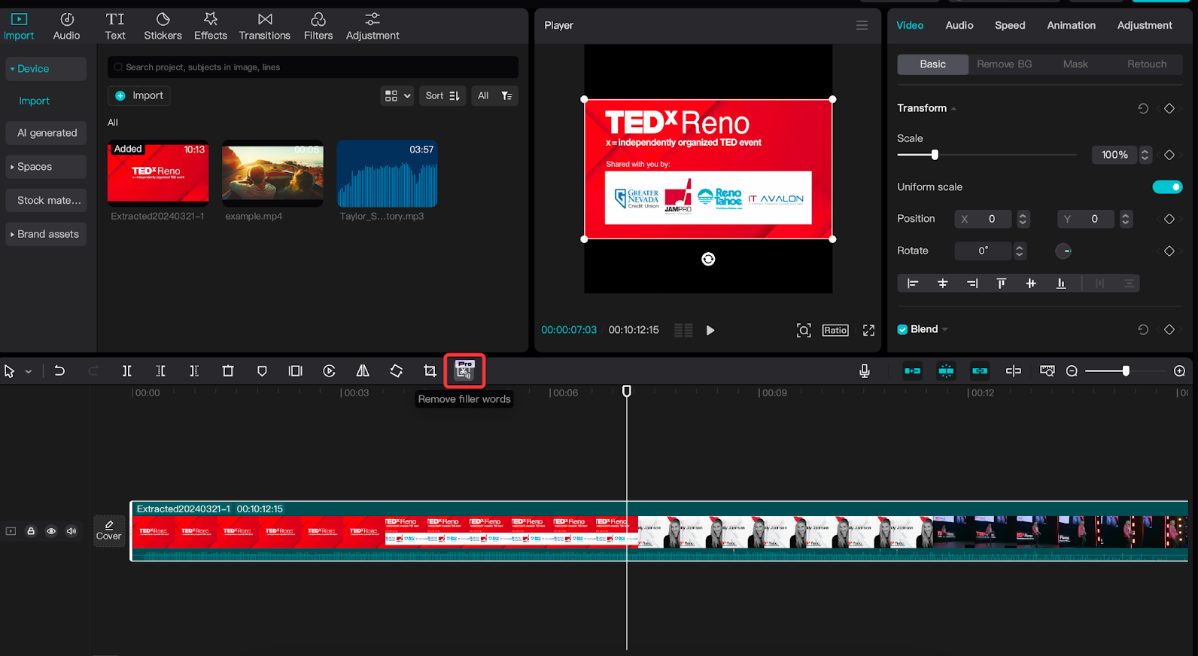Toggle the Uniform scale switch
This screenshot has width=1198, height=656.
1166,187
